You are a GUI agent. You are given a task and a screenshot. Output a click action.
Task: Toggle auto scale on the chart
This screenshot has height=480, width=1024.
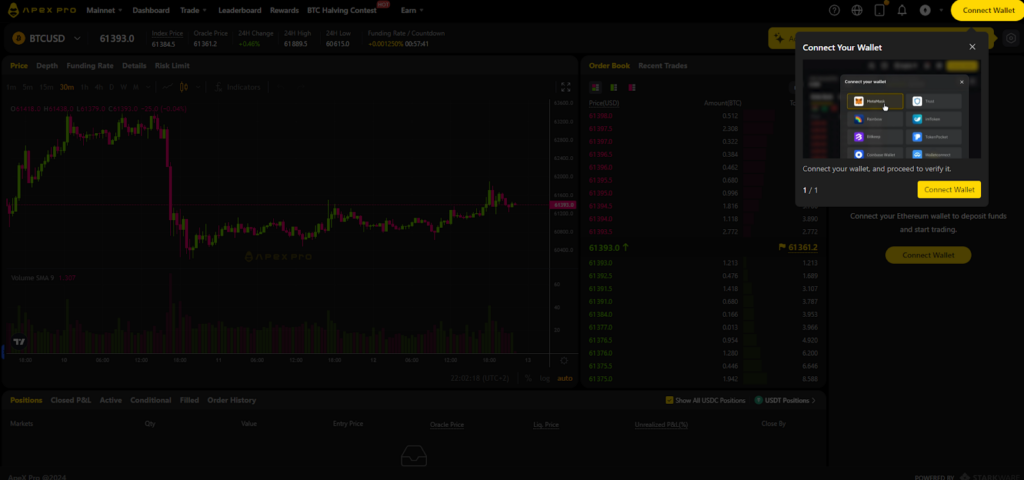[564, 378]
